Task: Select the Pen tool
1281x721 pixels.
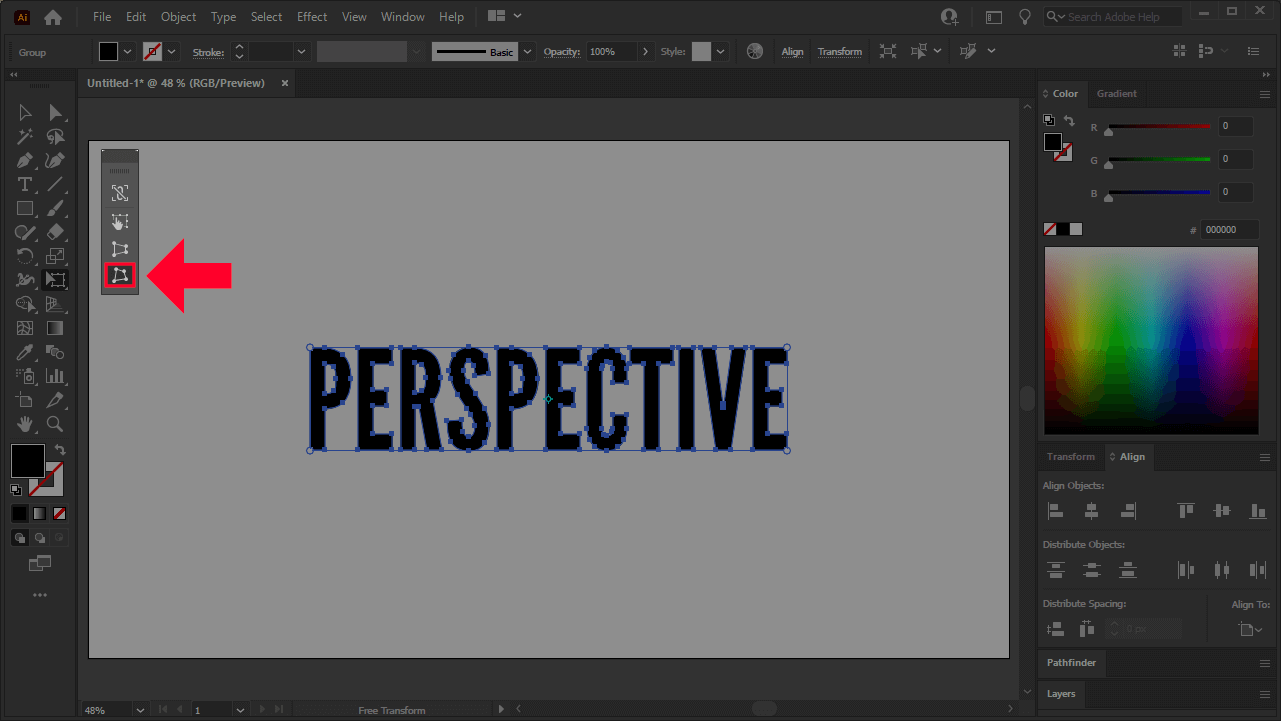Action: (x=25, y=160)
